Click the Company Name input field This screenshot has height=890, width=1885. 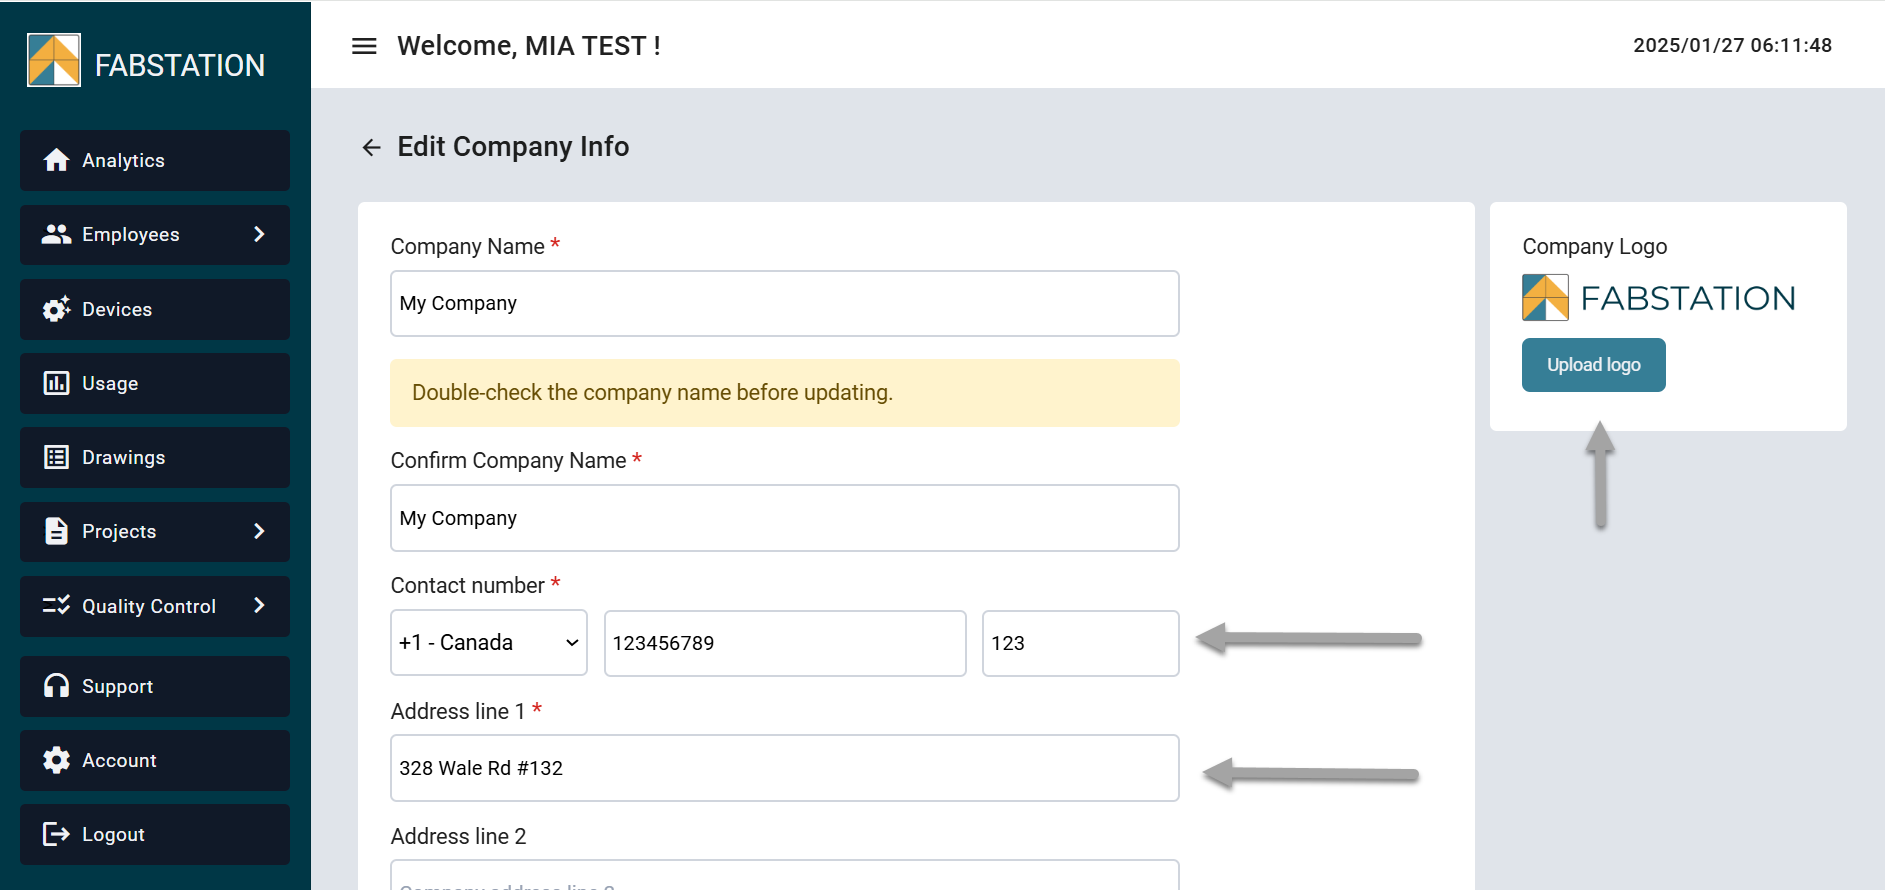(784, 304)
